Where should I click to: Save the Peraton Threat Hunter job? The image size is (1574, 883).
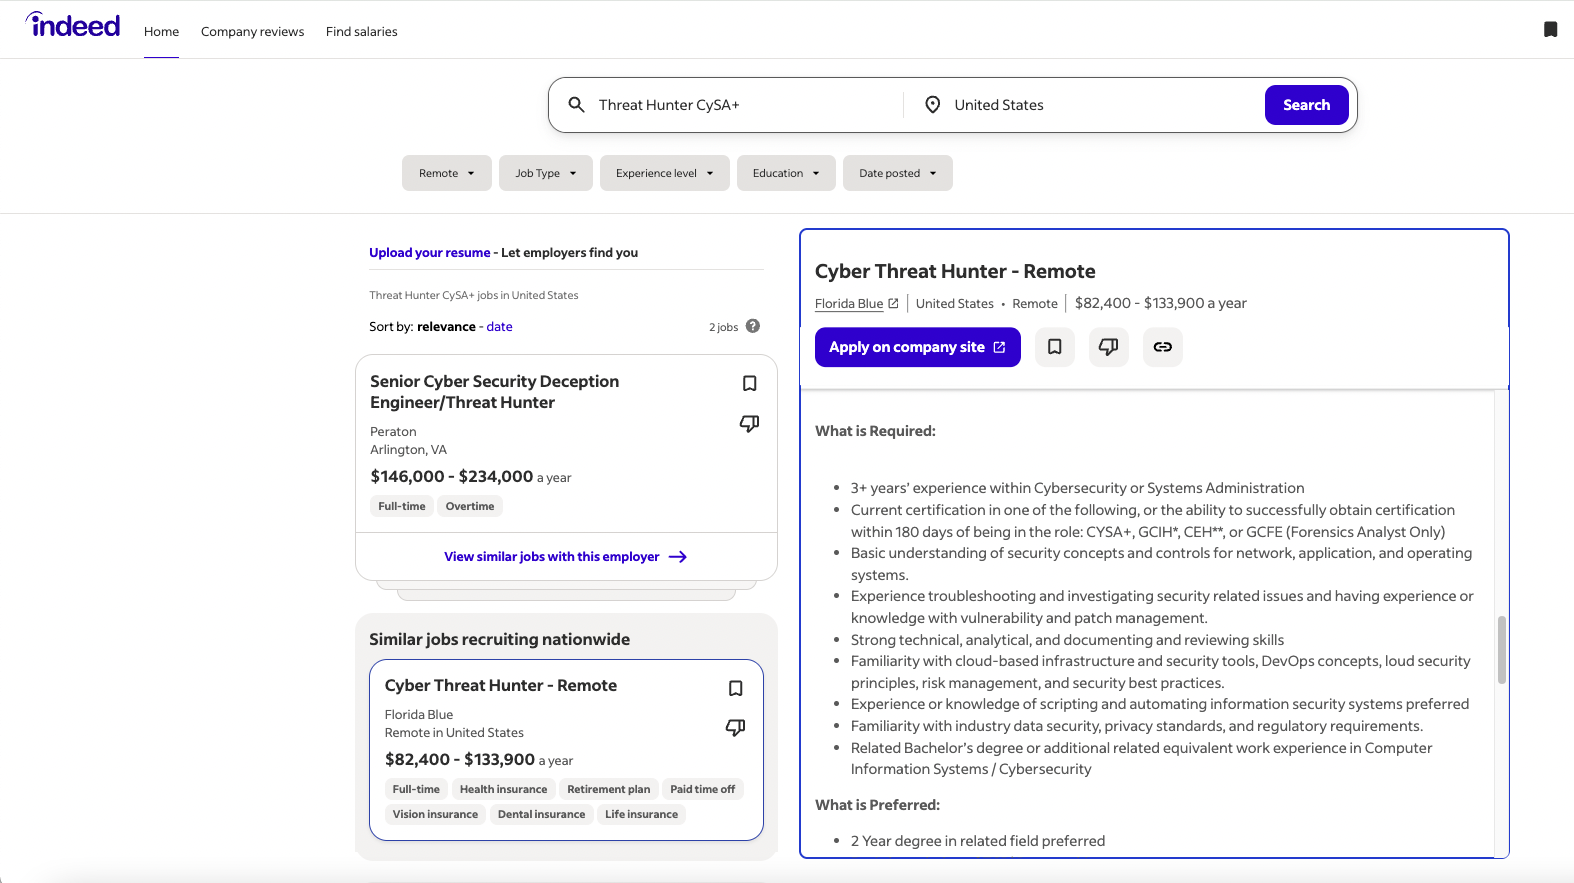[749, 384]
